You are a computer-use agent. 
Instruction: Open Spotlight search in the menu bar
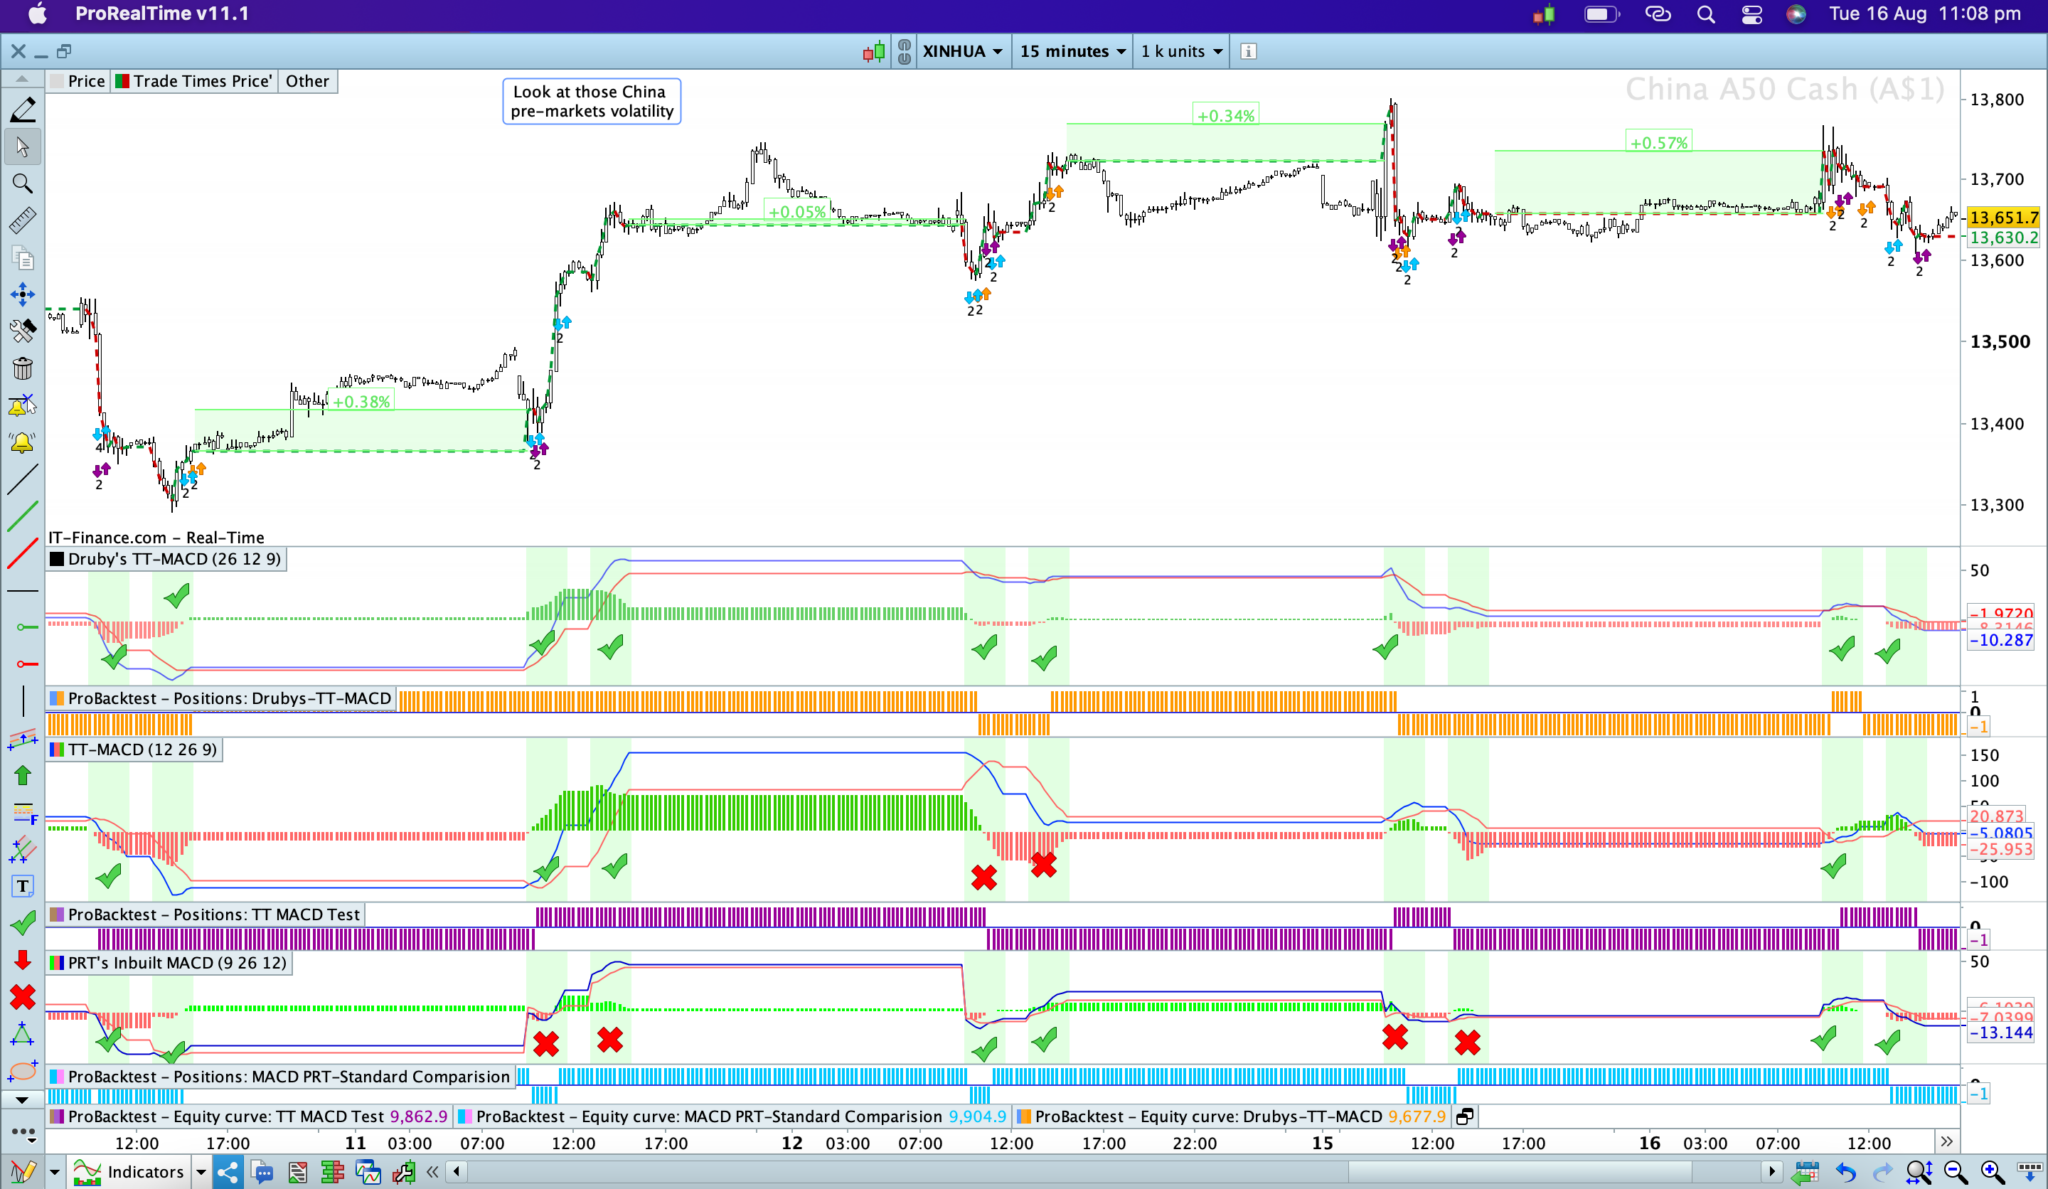coord(1706,14)
